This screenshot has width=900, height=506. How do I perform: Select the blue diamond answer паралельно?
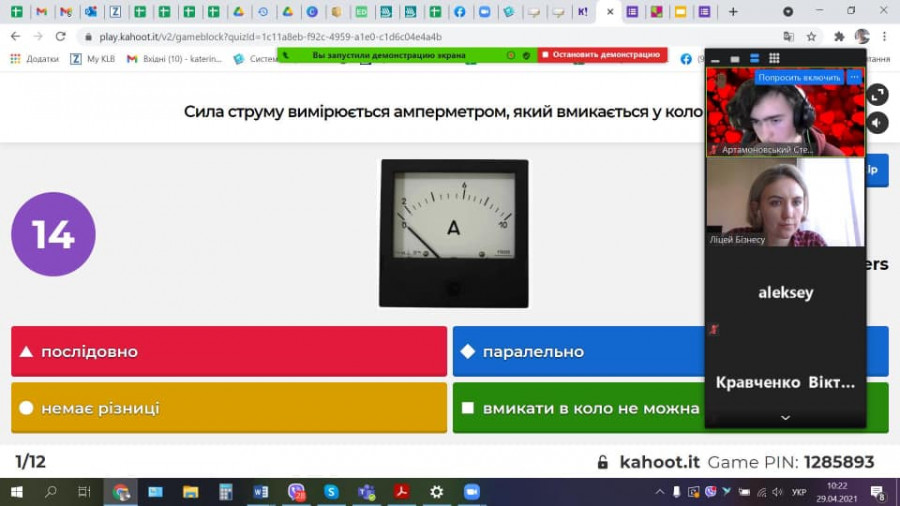(579, 351)
